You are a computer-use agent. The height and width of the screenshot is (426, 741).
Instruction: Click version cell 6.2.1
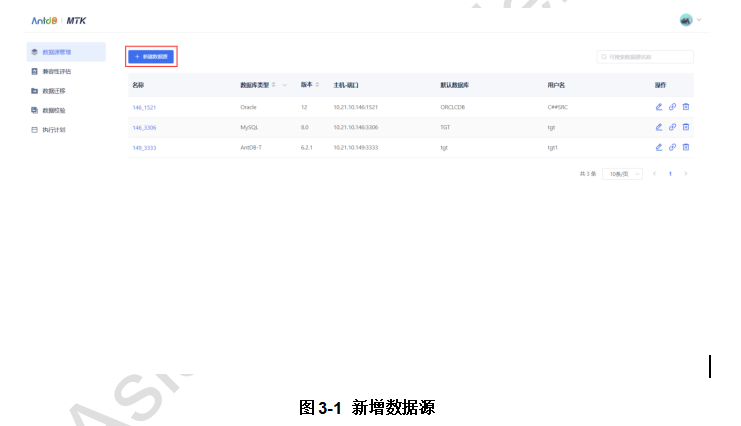(306, 148)
